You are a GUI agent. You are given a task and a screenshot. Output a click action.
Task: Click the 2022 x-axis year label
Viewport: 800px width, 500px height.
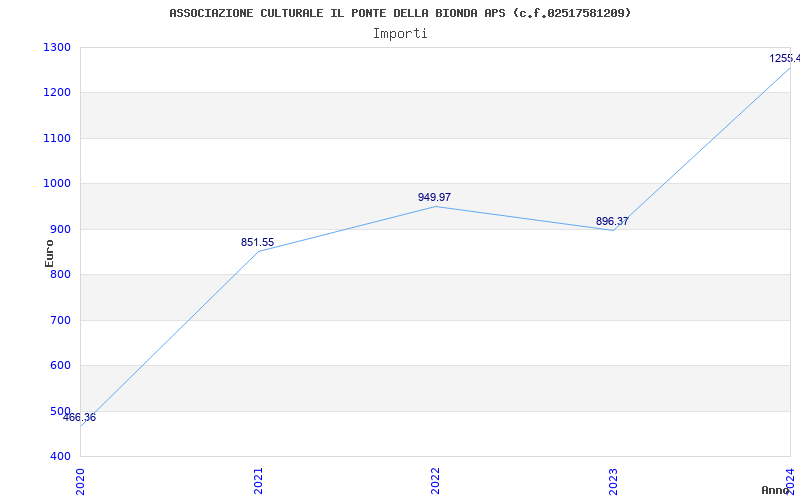[x=435, y=481]
